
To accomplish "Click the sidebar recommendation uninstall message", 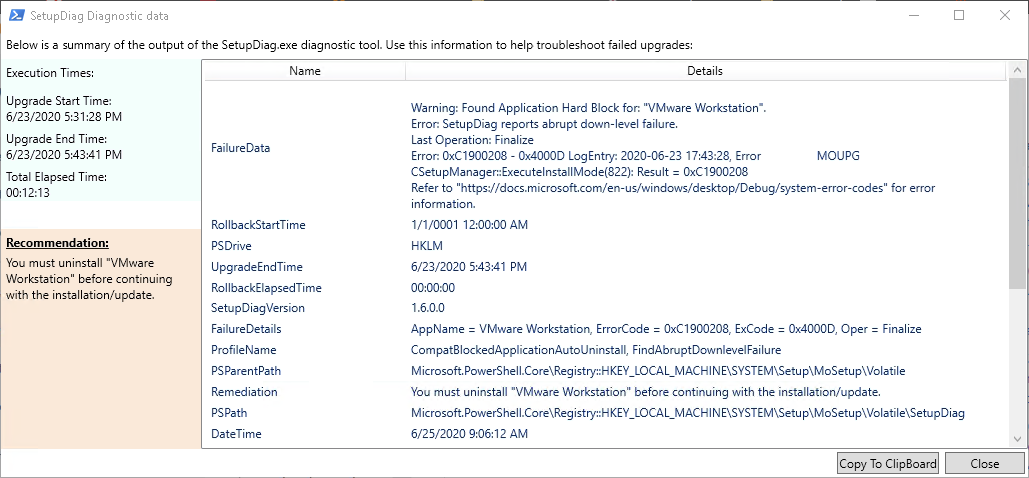I will click(x=89, y=278).
